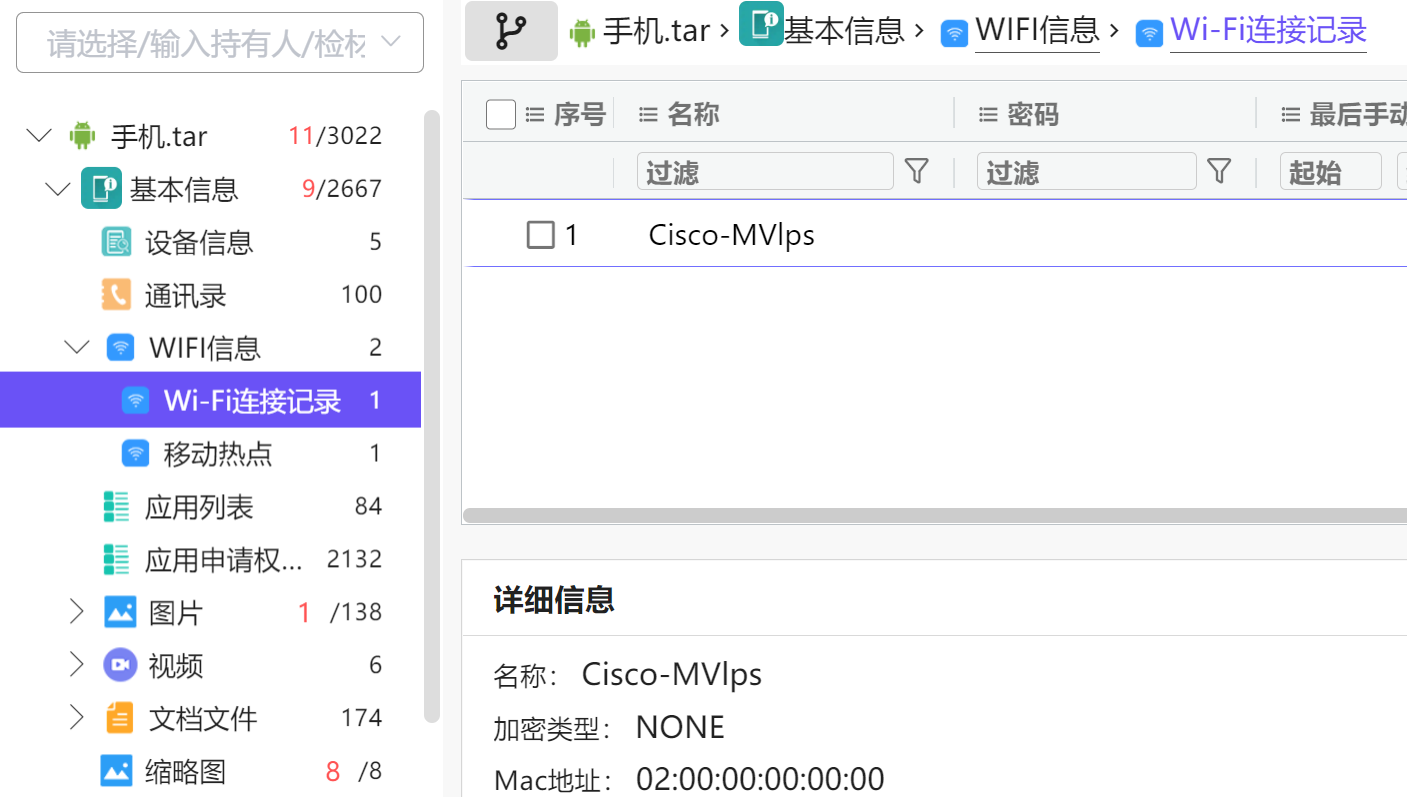
Task: Click the filter funnel icon for 名称 column
Action: [x=916, y=172]
